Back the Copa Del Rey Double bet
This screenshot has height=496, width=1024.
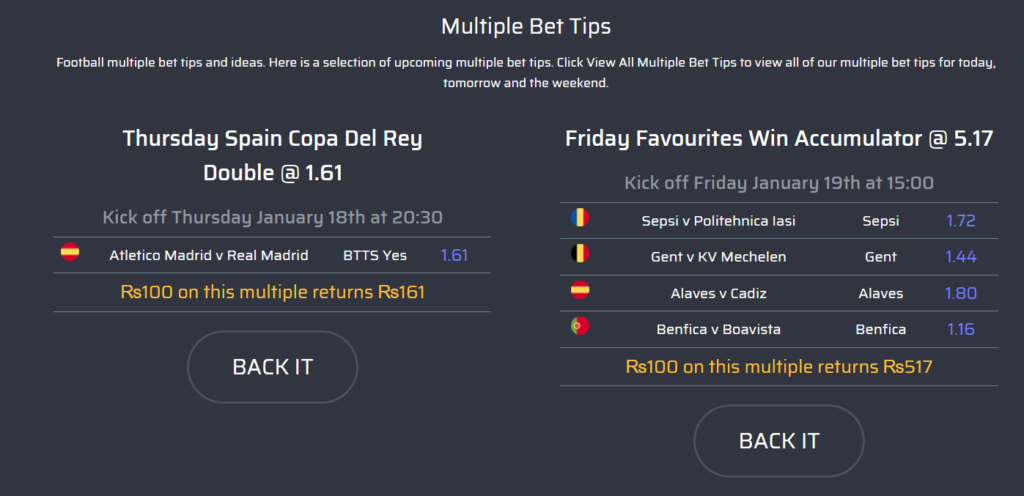(x=272, y=367)
